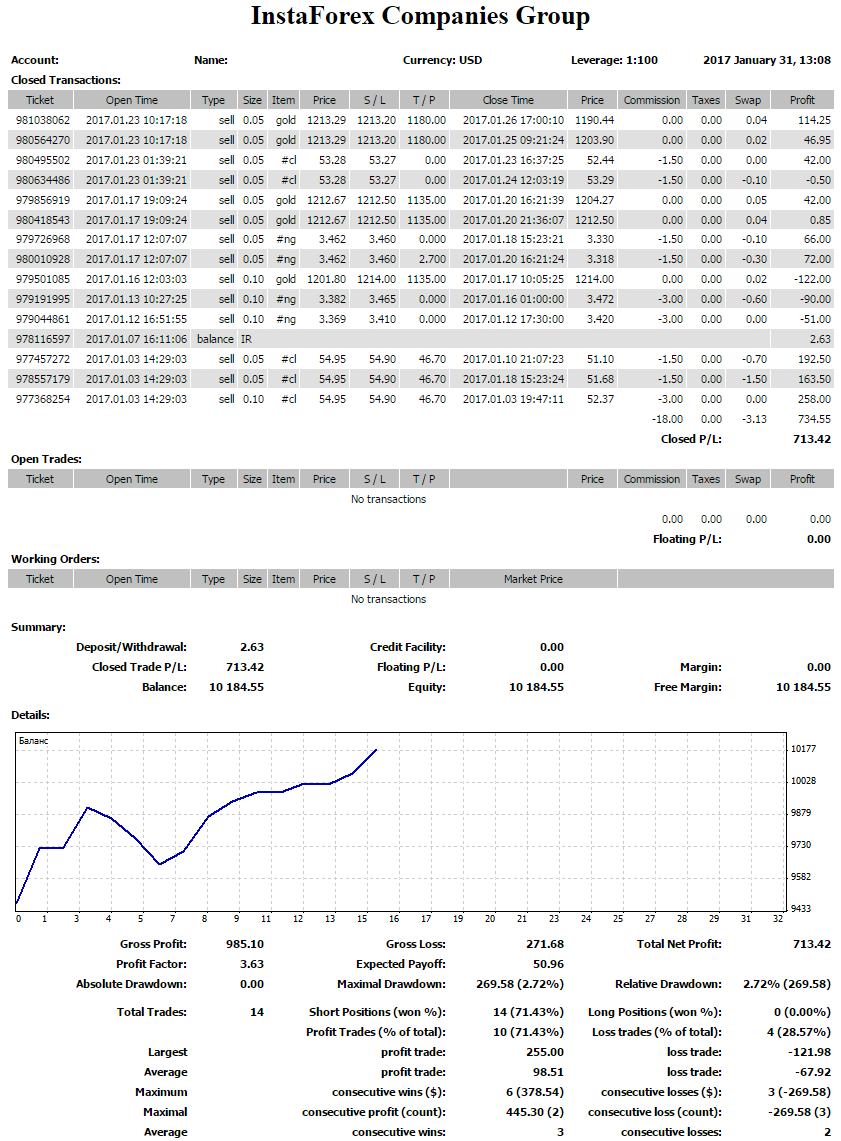Click the "Close Time" column header
The image size is (841, 1141).
508,100
